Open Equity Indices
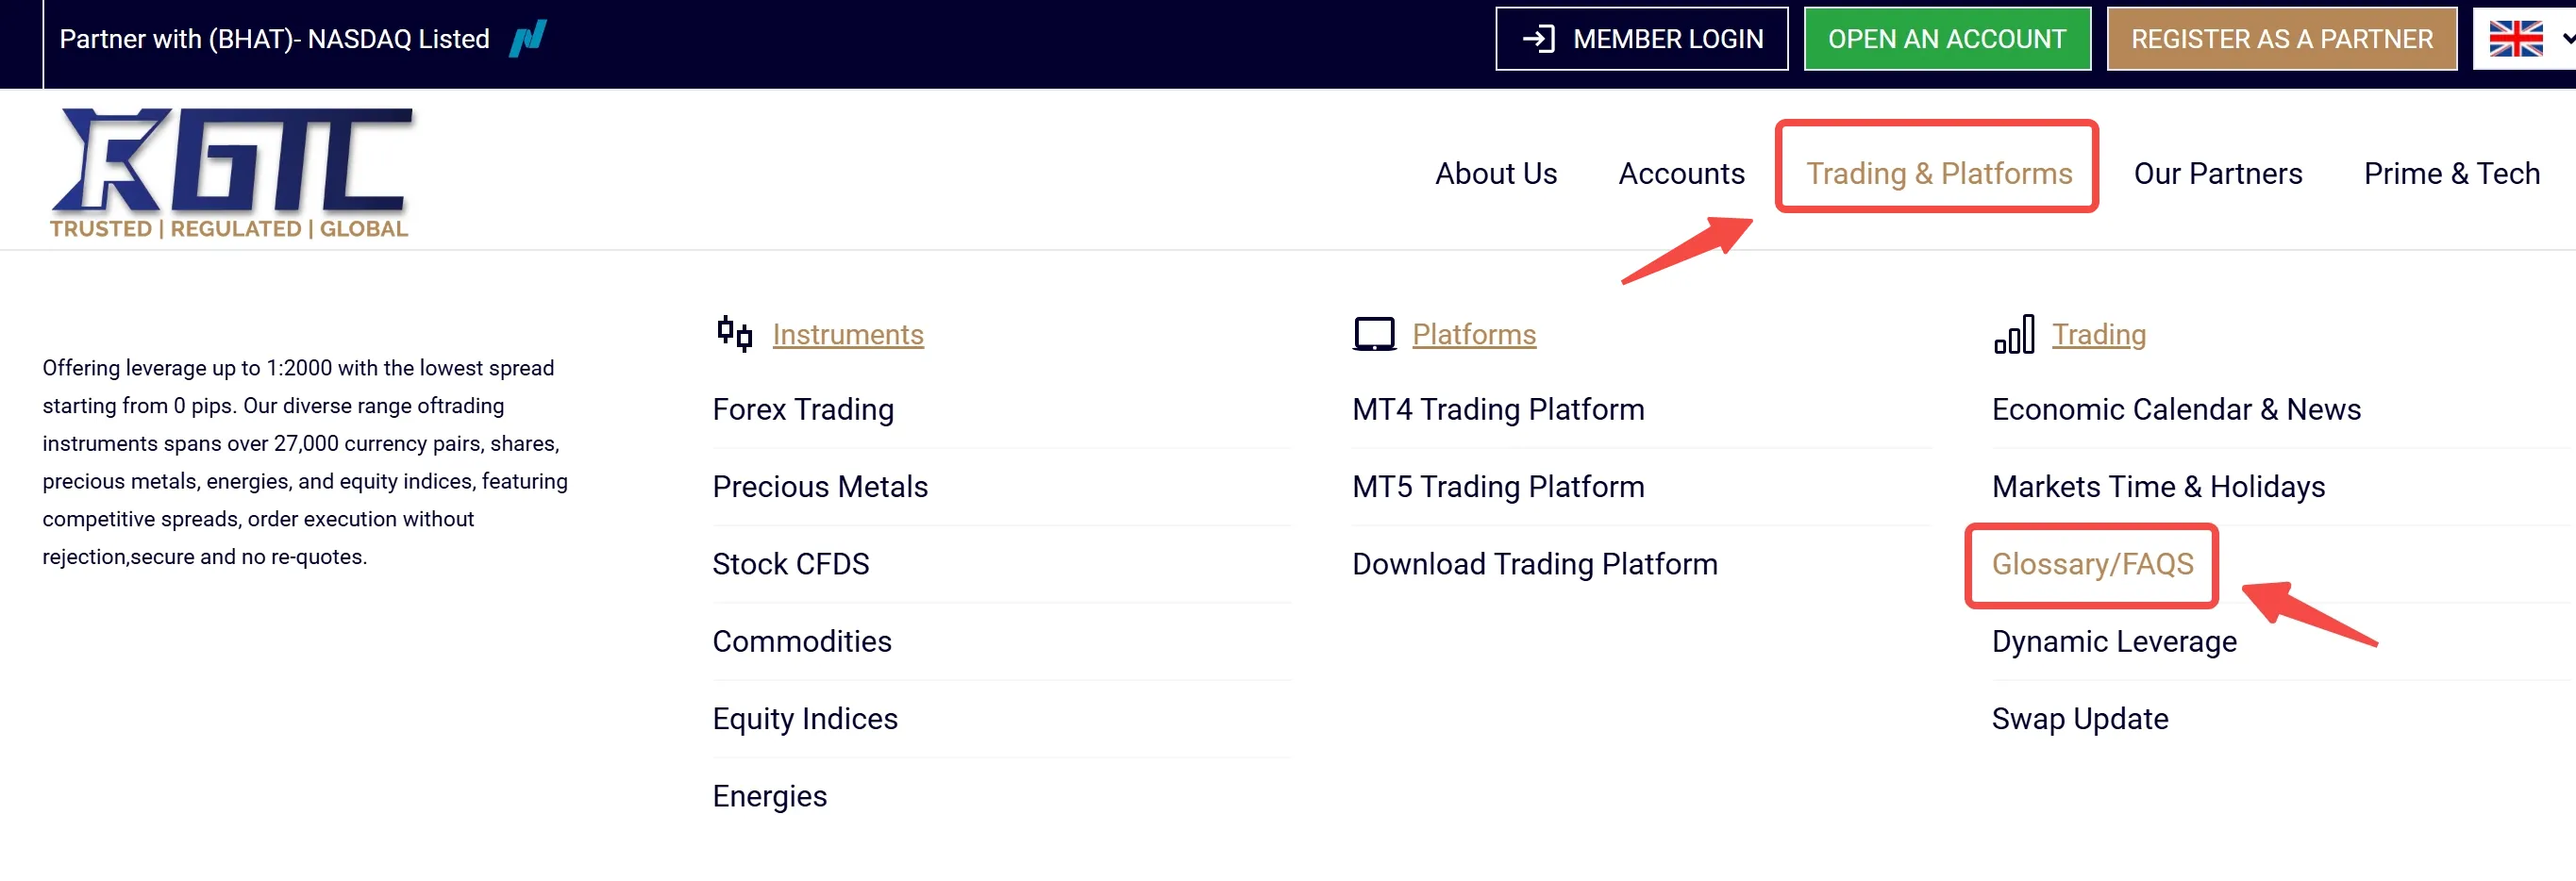Image resolution: width=2576 pixels, height=881 pixels. (x=804, y=718)
